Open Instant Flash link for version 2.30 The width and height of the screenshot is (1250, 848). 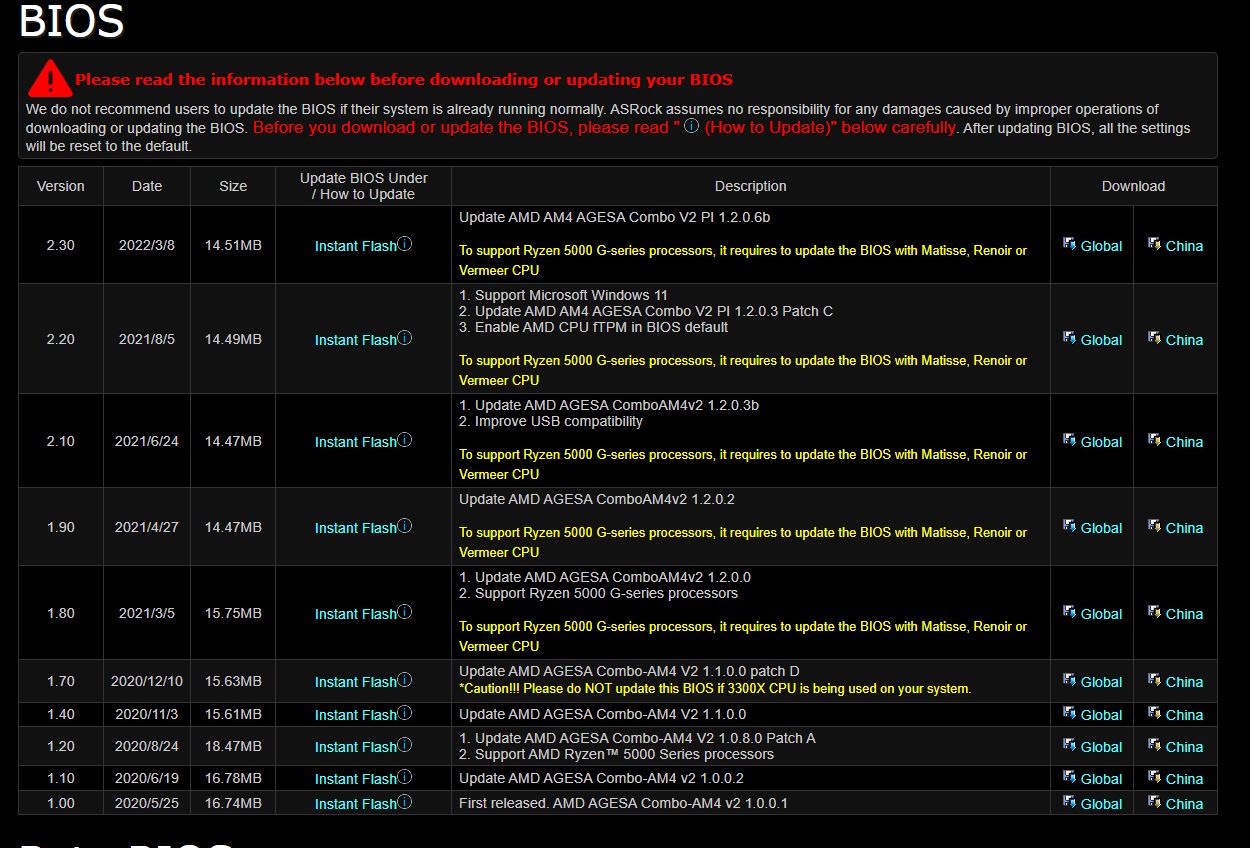pyautogui.click(x=355, y=246)
